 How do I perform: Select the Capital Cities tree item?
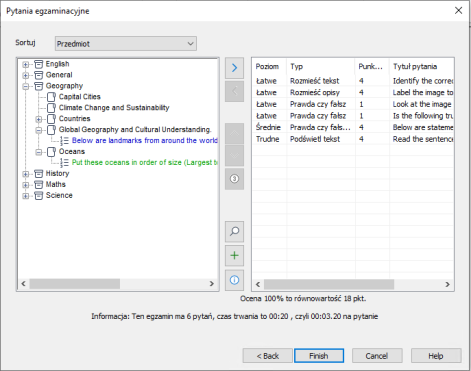[80, 97]
